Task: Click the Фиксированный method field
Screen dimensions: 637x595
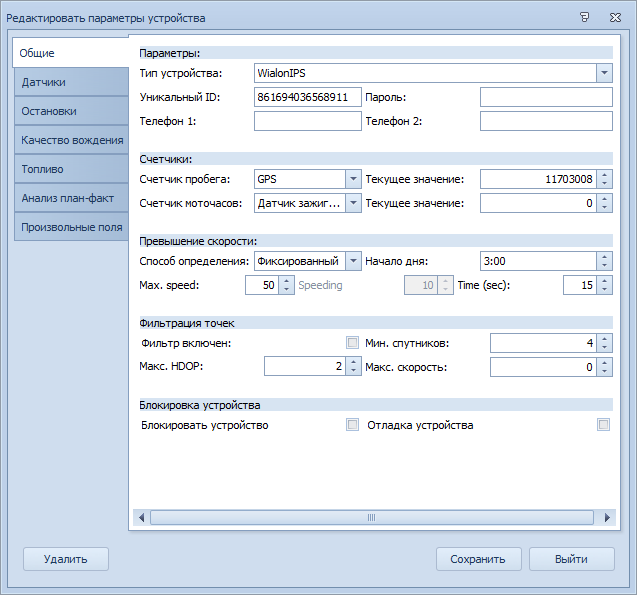Action: point(300,261)
